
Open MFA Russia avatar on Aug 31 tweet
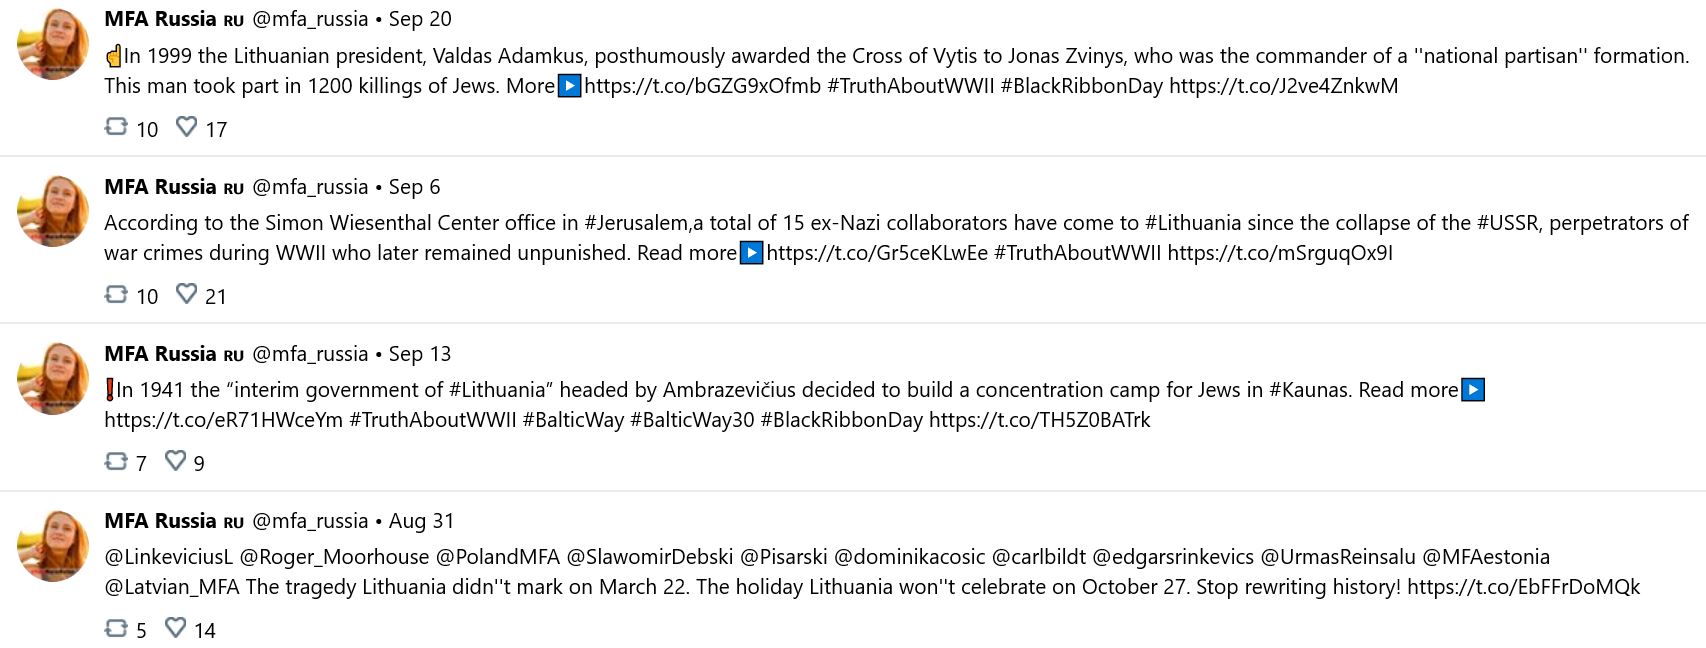[53, 546]
